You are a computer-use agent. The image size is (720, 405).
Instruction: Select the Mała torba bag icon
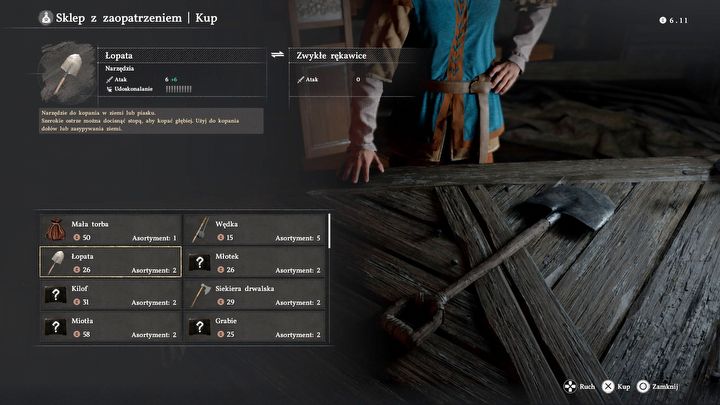pos(56,229)
